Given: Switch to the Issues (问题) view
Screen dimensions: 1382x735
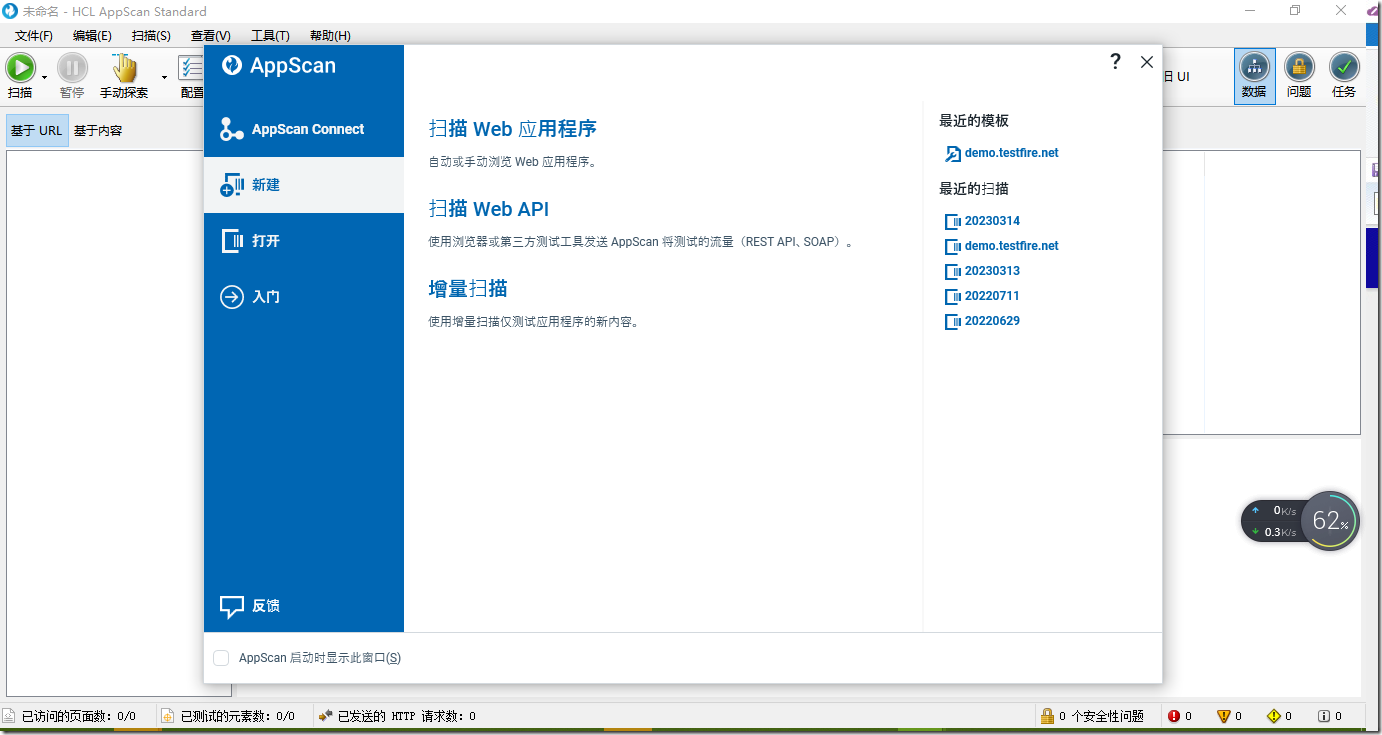Looking at the screenshot, I should click(1299, 76).
